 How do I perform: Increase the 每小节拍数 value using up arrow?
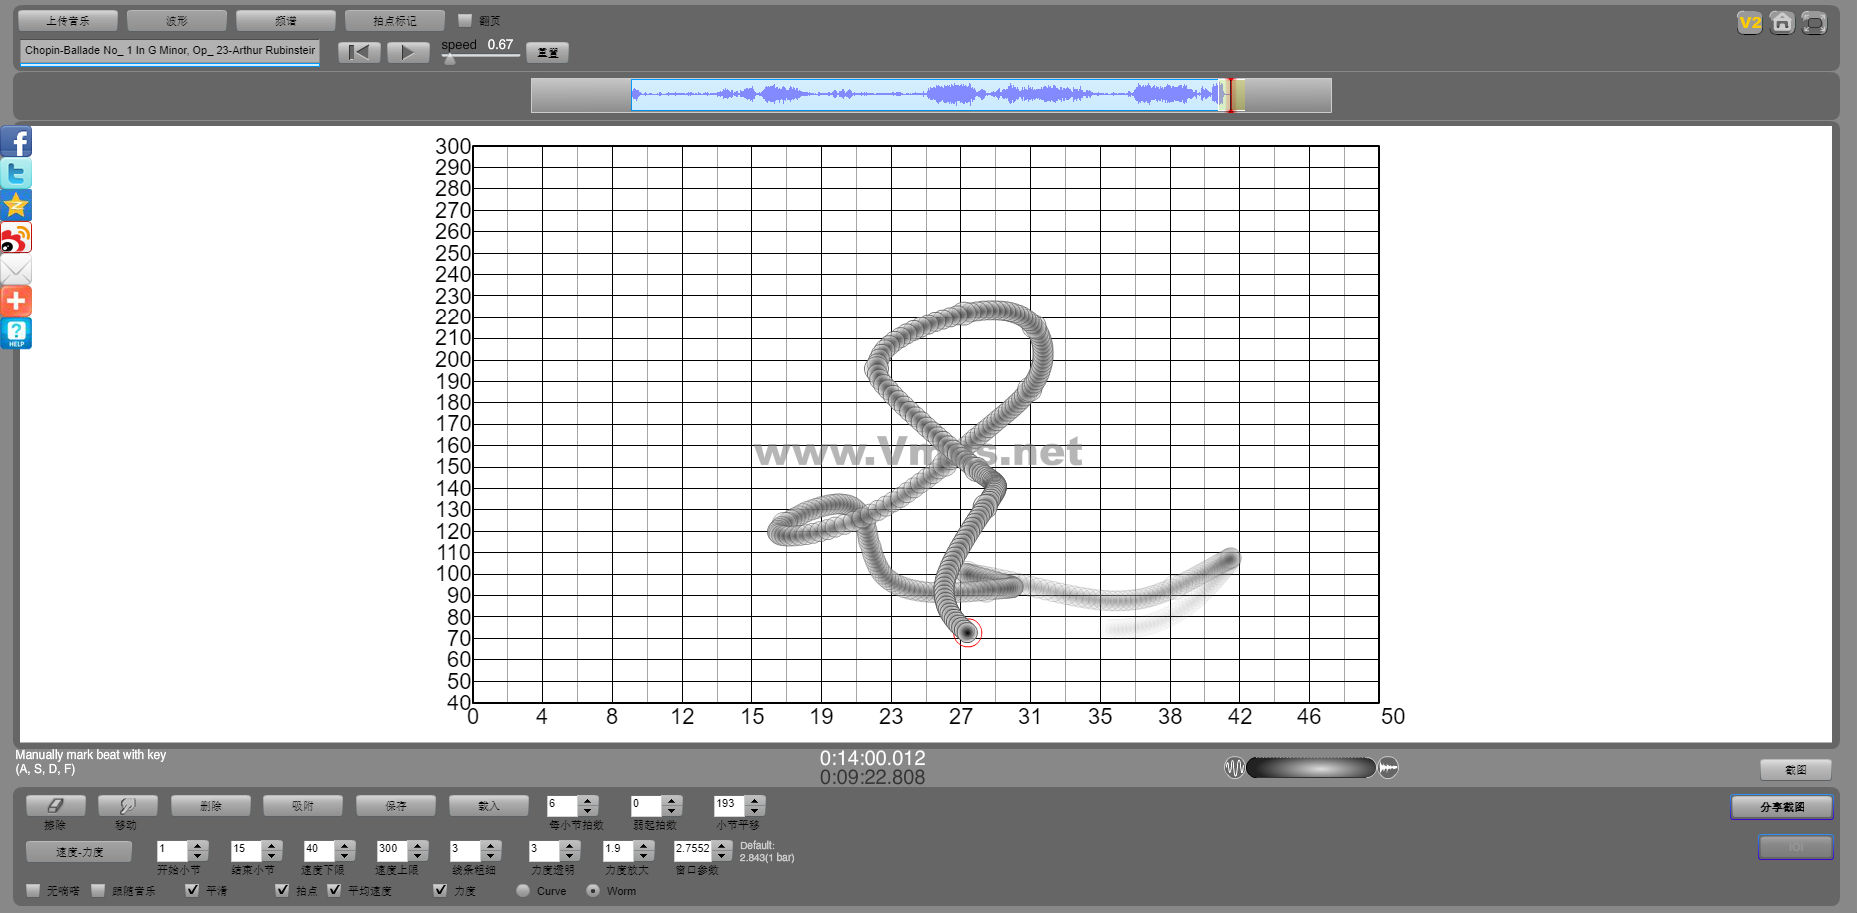(x=588, y=800)
